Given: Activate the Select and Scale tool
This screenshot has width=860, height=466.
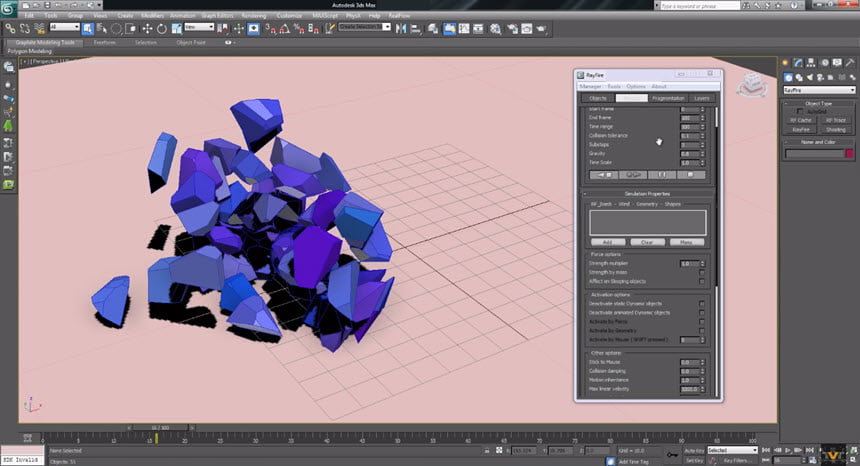Looking at the screenshot, I should coord(177,28).
